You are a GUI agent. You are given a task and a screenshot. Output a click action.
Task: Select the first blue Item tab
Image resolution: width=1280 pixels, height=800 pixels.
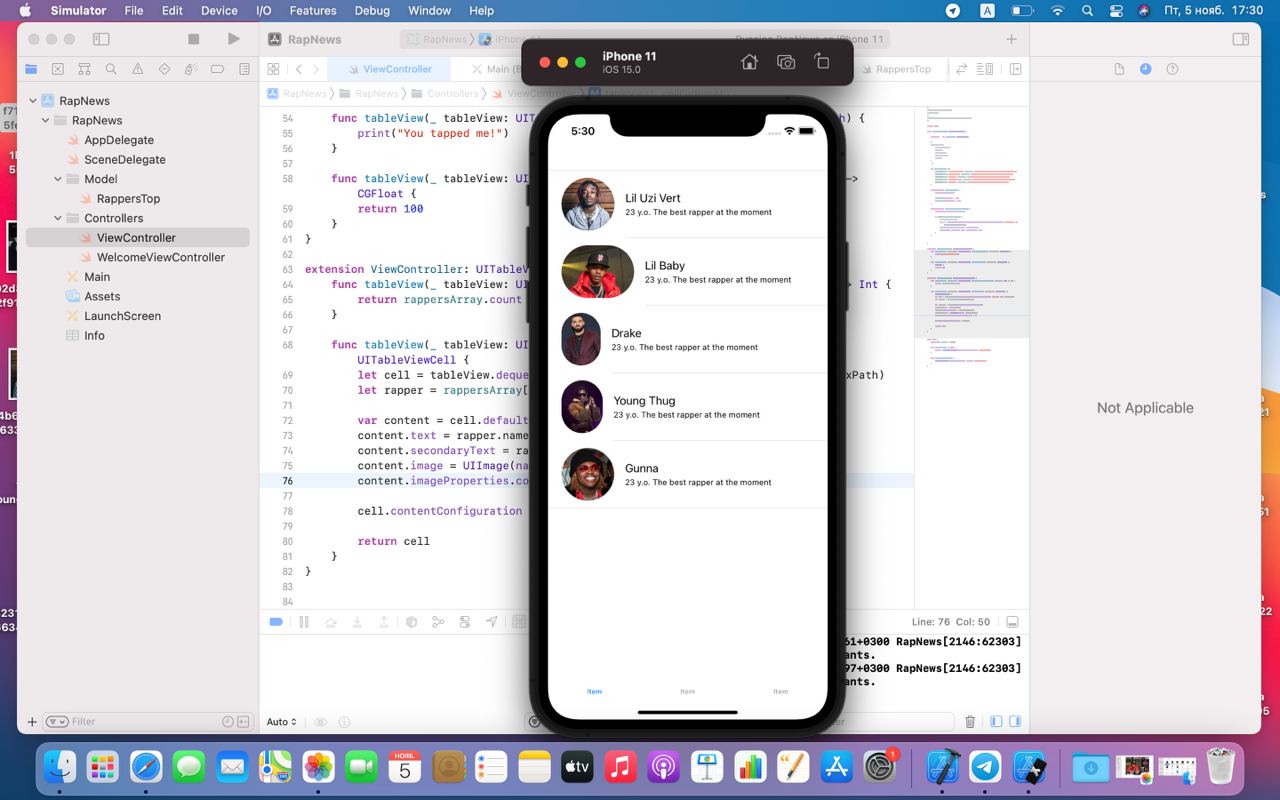point(595,691)
